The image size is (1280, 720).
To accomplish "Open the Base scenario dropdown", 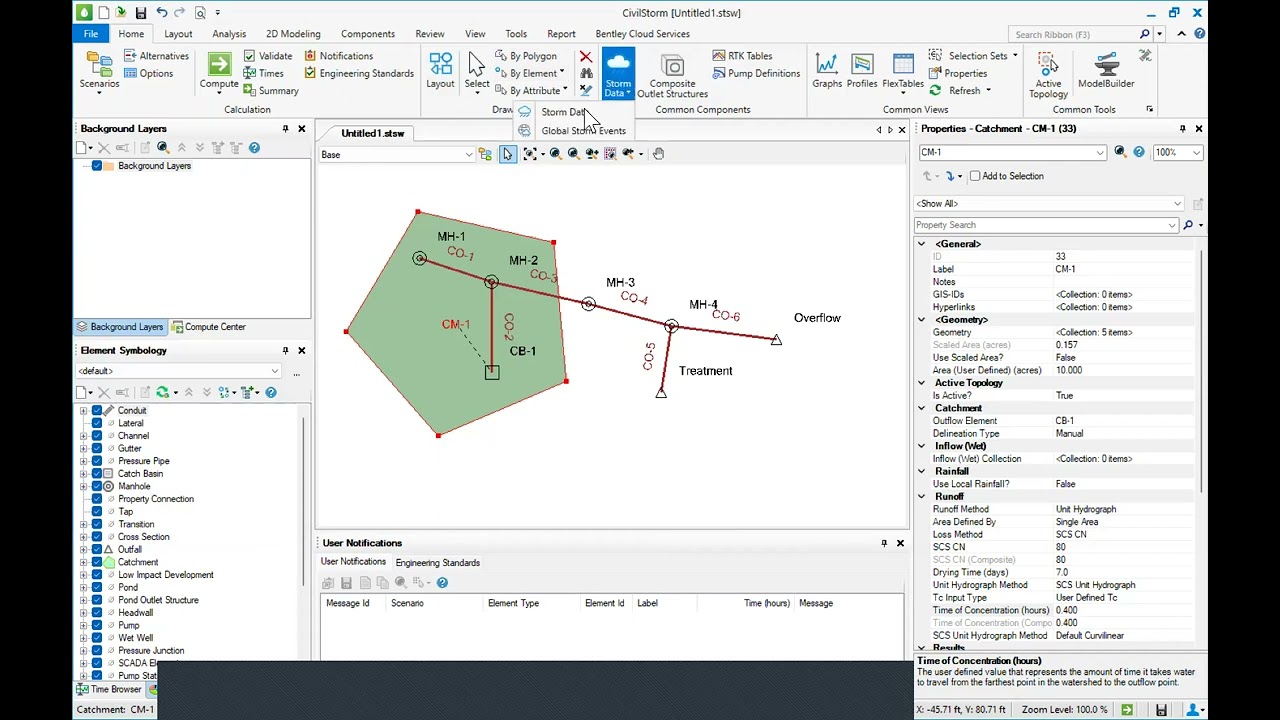I will click(x=468, y=155).
